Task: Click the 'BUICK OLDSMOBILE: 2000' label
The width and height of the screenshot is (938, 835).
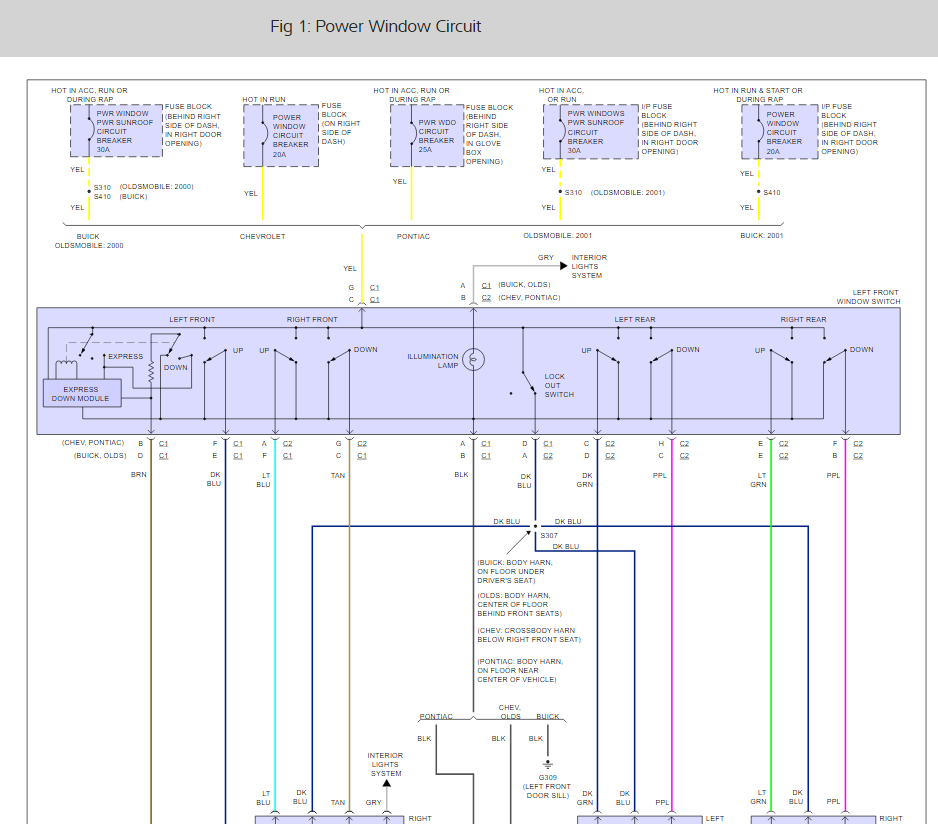Action: click(89, 241)
